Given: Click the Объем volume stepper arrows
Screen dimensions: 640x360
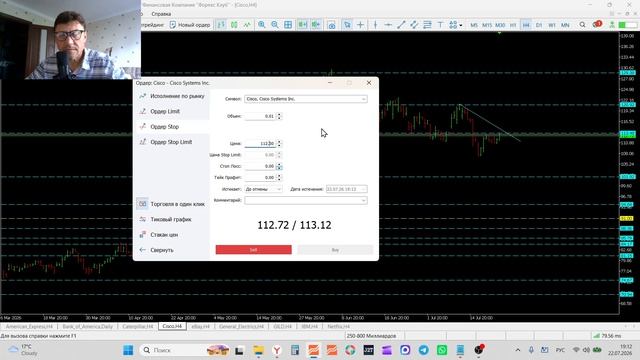Looking at the screenshot, I should point(279,116).
